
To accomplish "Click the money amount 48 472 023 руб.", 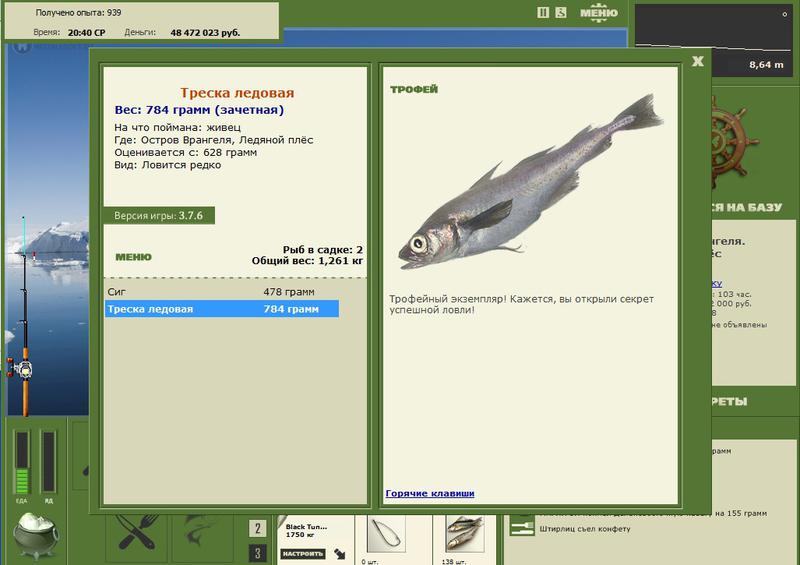I will 205,32.
